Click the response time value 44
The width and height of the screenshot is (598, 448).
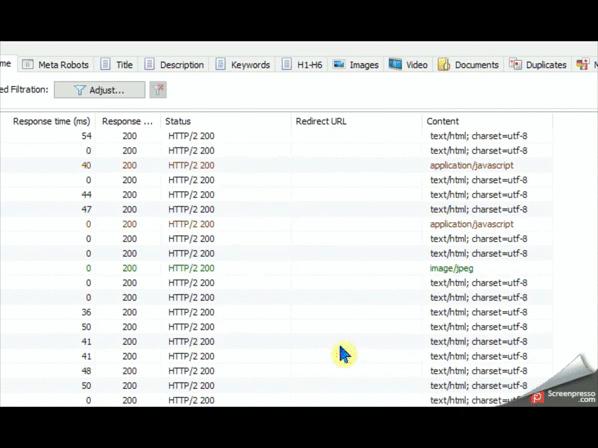(87, 195)
